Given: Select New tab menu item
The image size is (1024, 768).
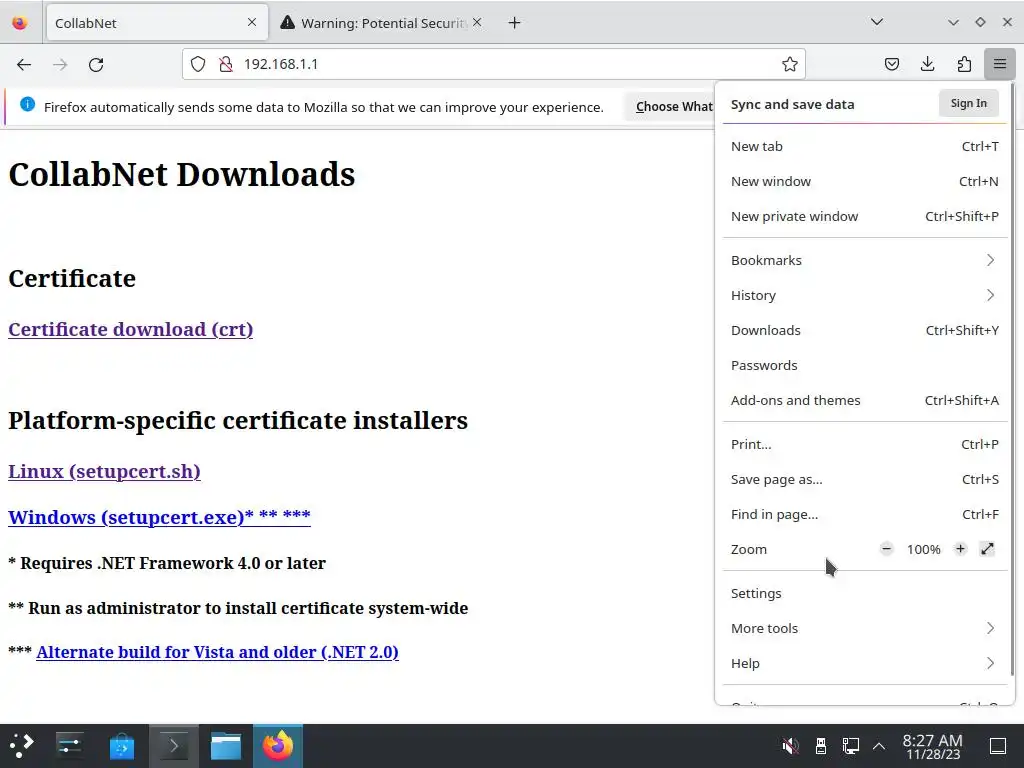Looking at the screenshot, I should click(865, 146).
